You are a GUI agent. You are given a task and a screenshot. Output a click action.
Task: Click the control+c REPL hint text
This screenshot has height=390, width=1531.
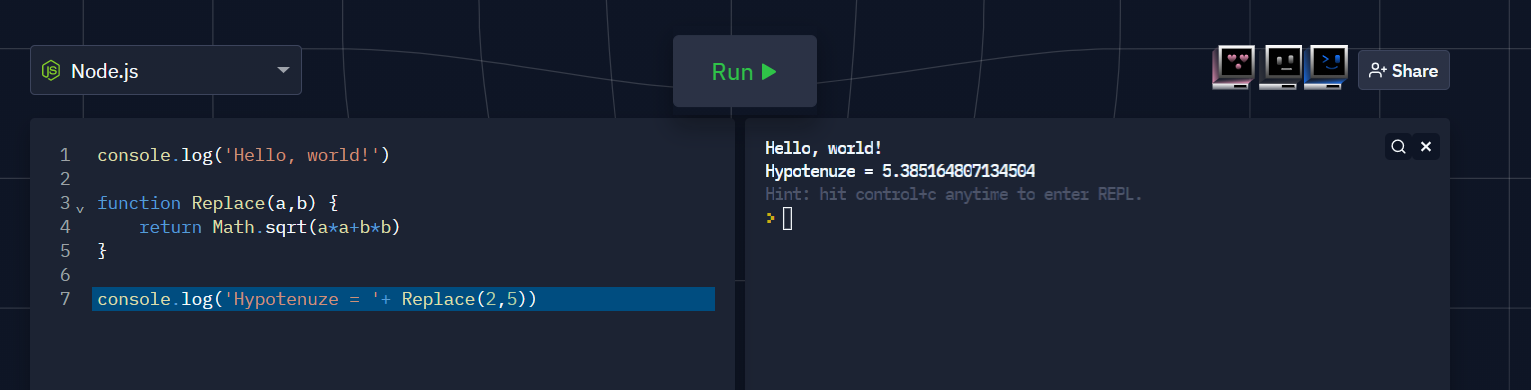[x=953, y=194]
